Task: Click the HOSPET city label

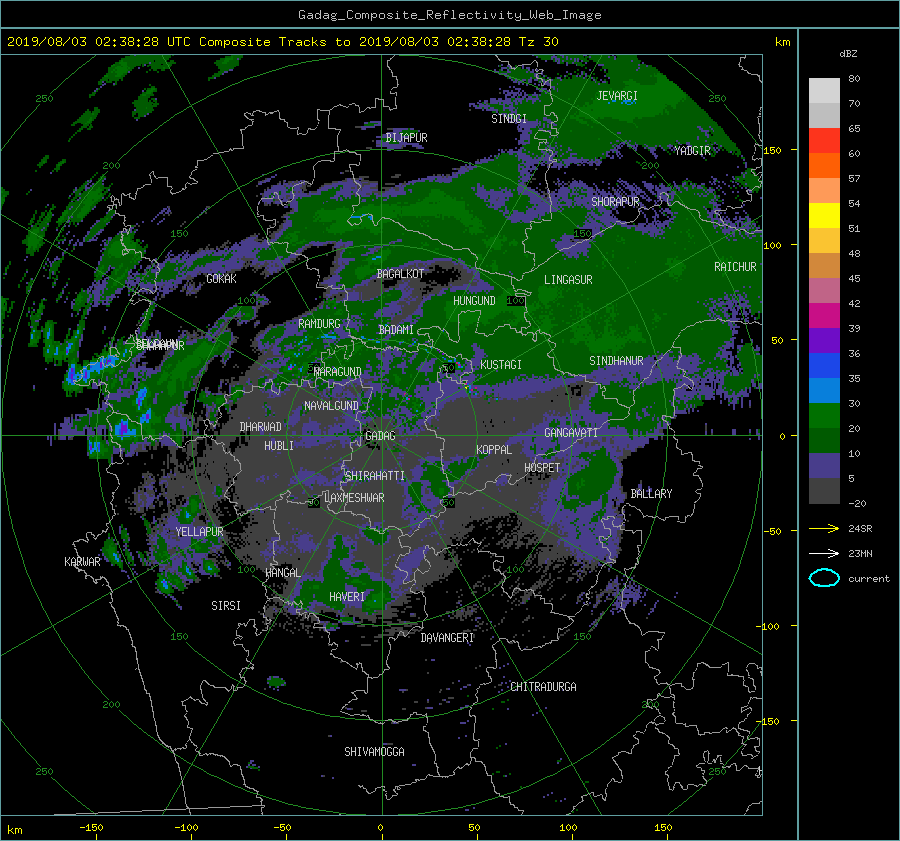Action: click(x=542, y=468)
